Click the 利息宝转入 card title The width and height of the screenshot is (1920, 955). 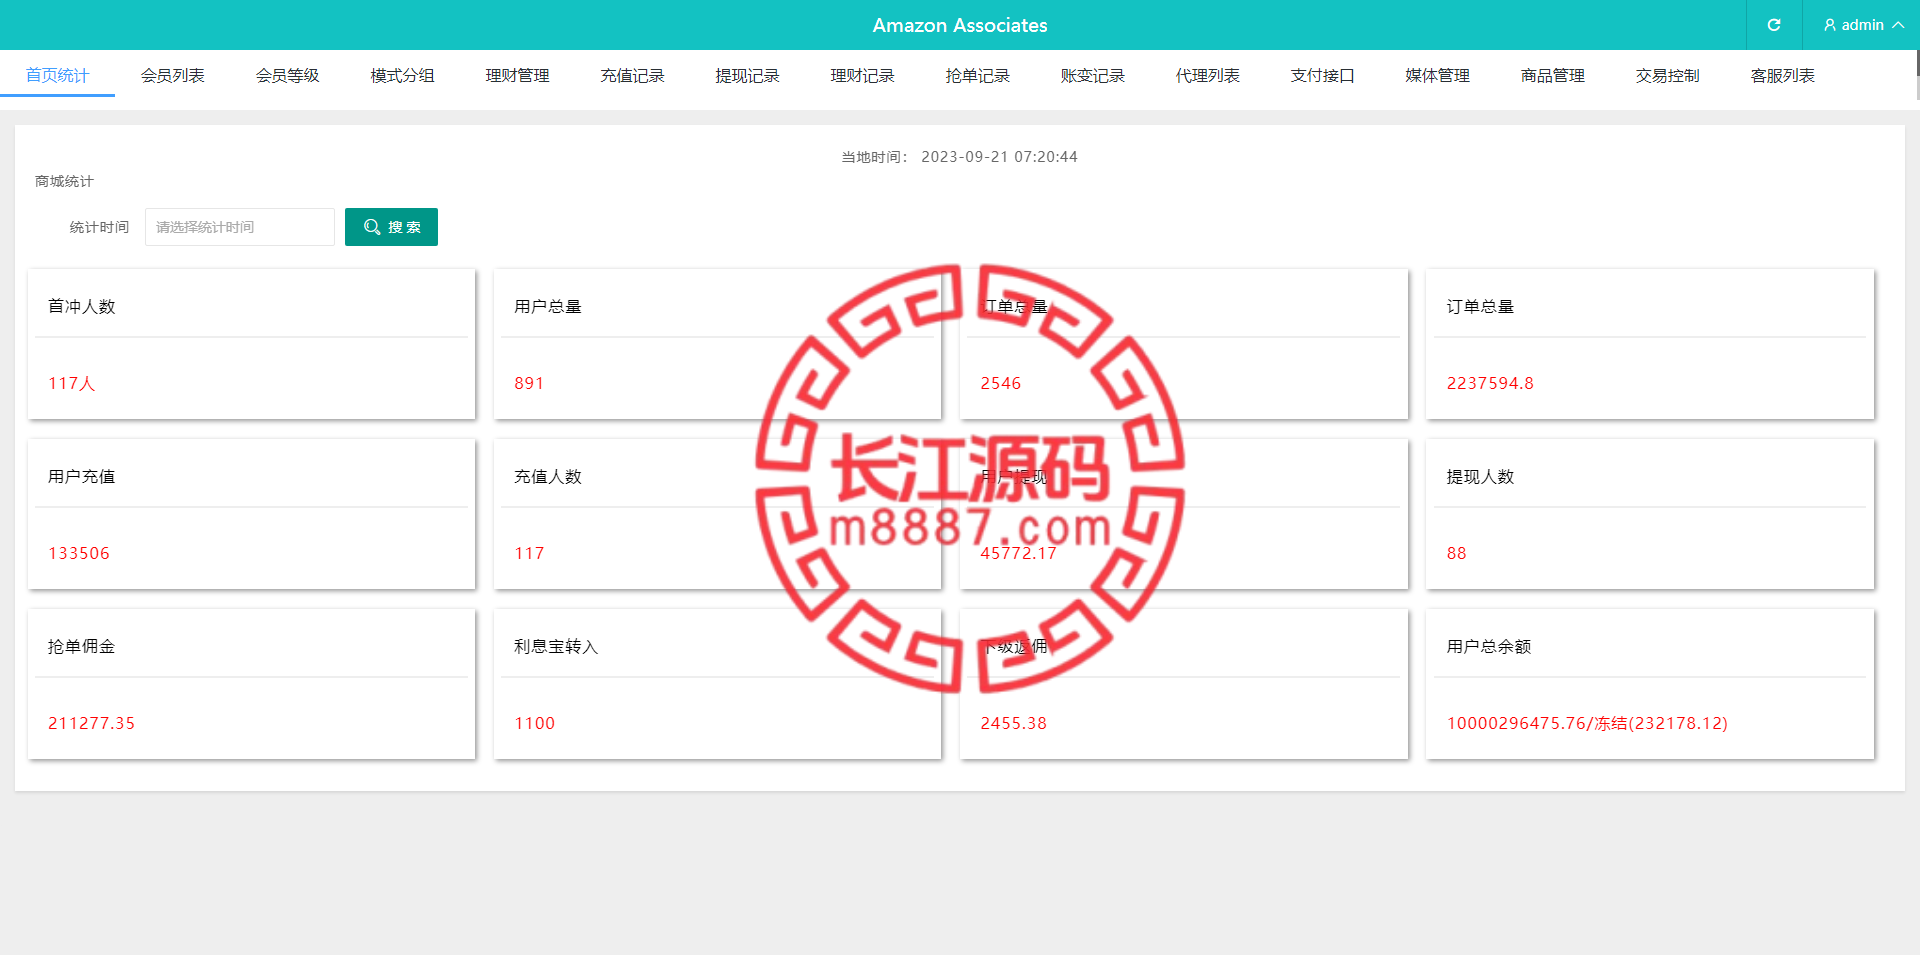556,647
